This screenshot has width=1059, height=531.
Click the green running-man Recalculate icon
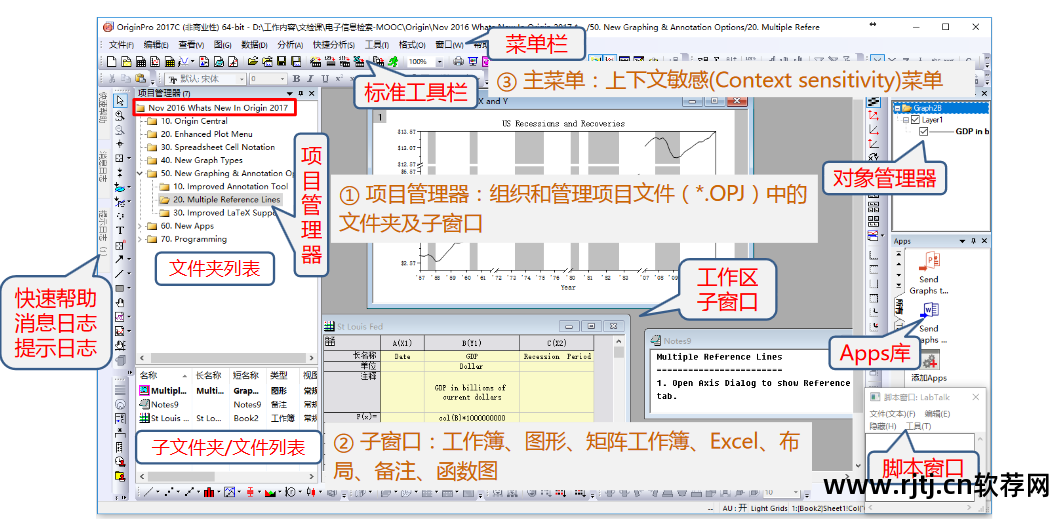393,61
